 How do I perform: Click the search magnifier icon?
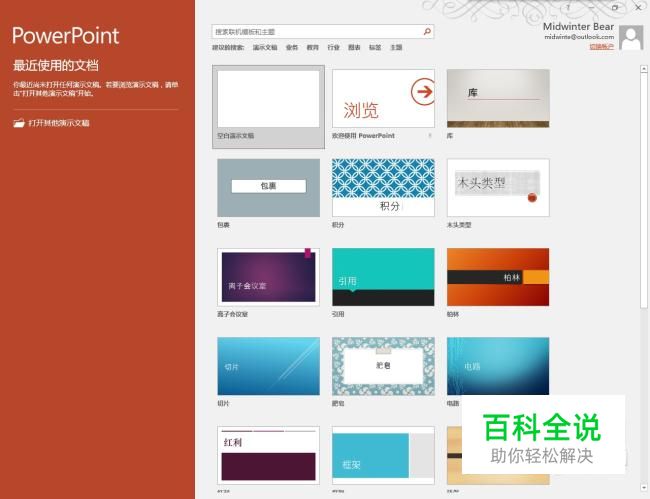coord(427,31)
